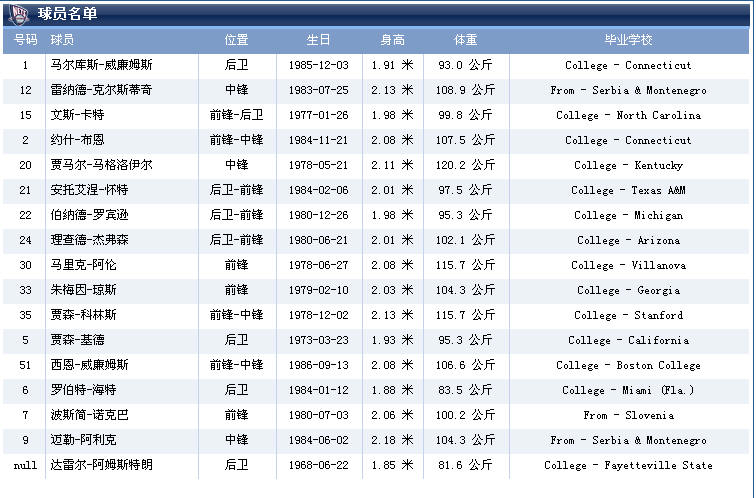Select player name 贾森-基德
Screen dimensions: 756x498
click(x=77, y=340)
